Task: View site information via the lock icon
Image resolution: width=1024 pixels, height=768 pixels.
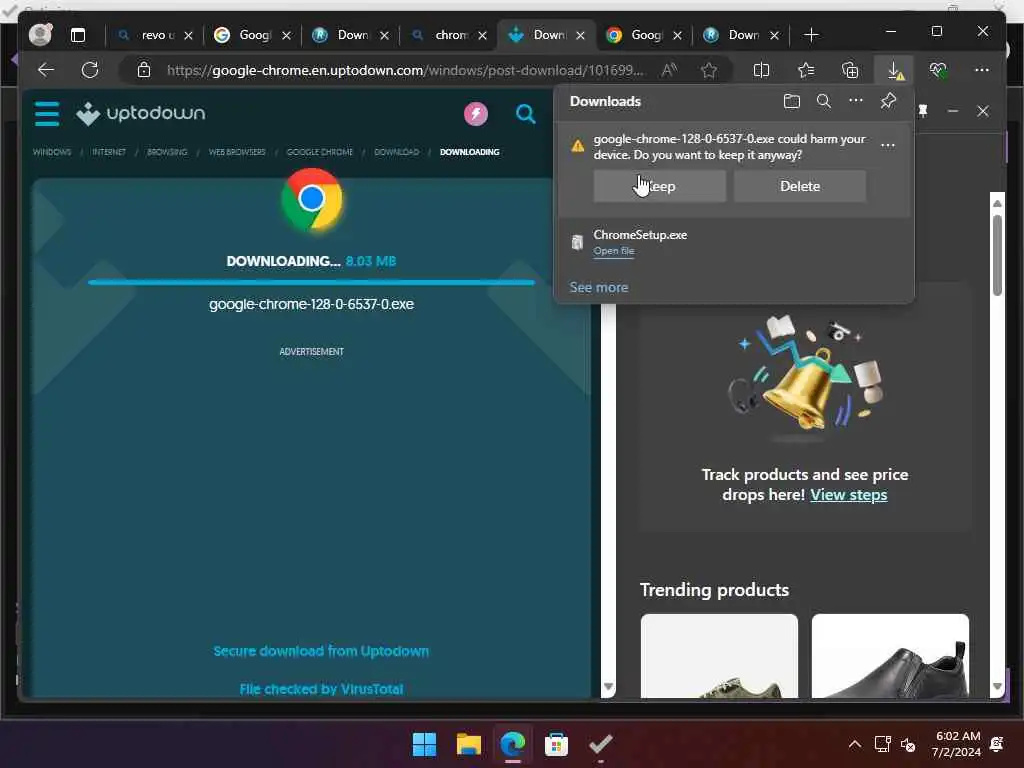Action: pyautogui.click(x=144, y=70)
